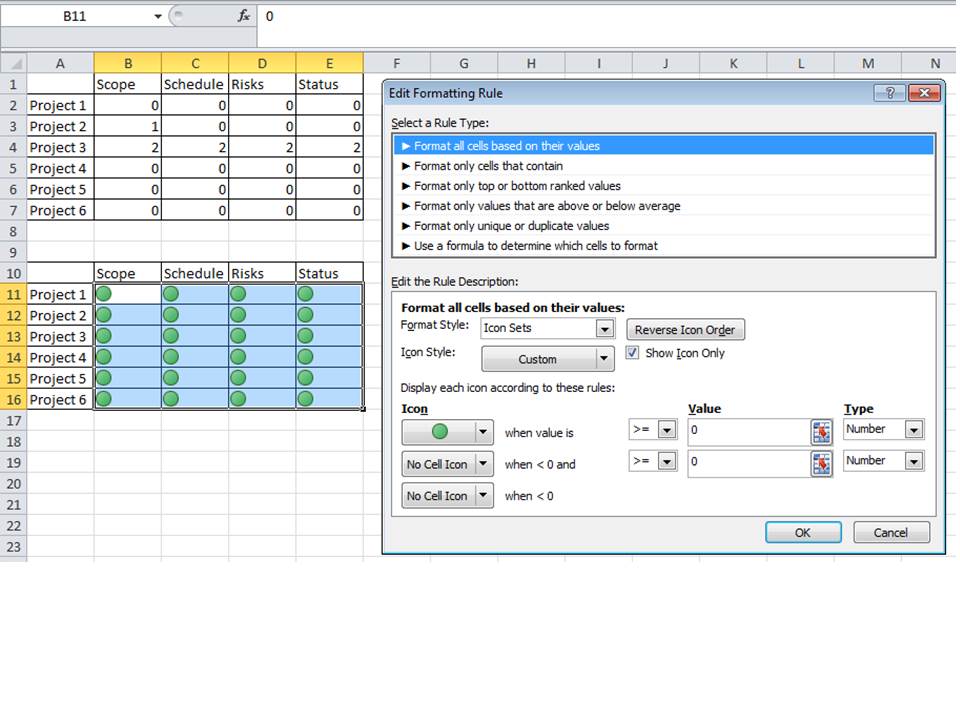Click the Select All corner button of the worksheet
Image resolution: width=960 pixels, height=720 pixels.
[x=13, y=63]
